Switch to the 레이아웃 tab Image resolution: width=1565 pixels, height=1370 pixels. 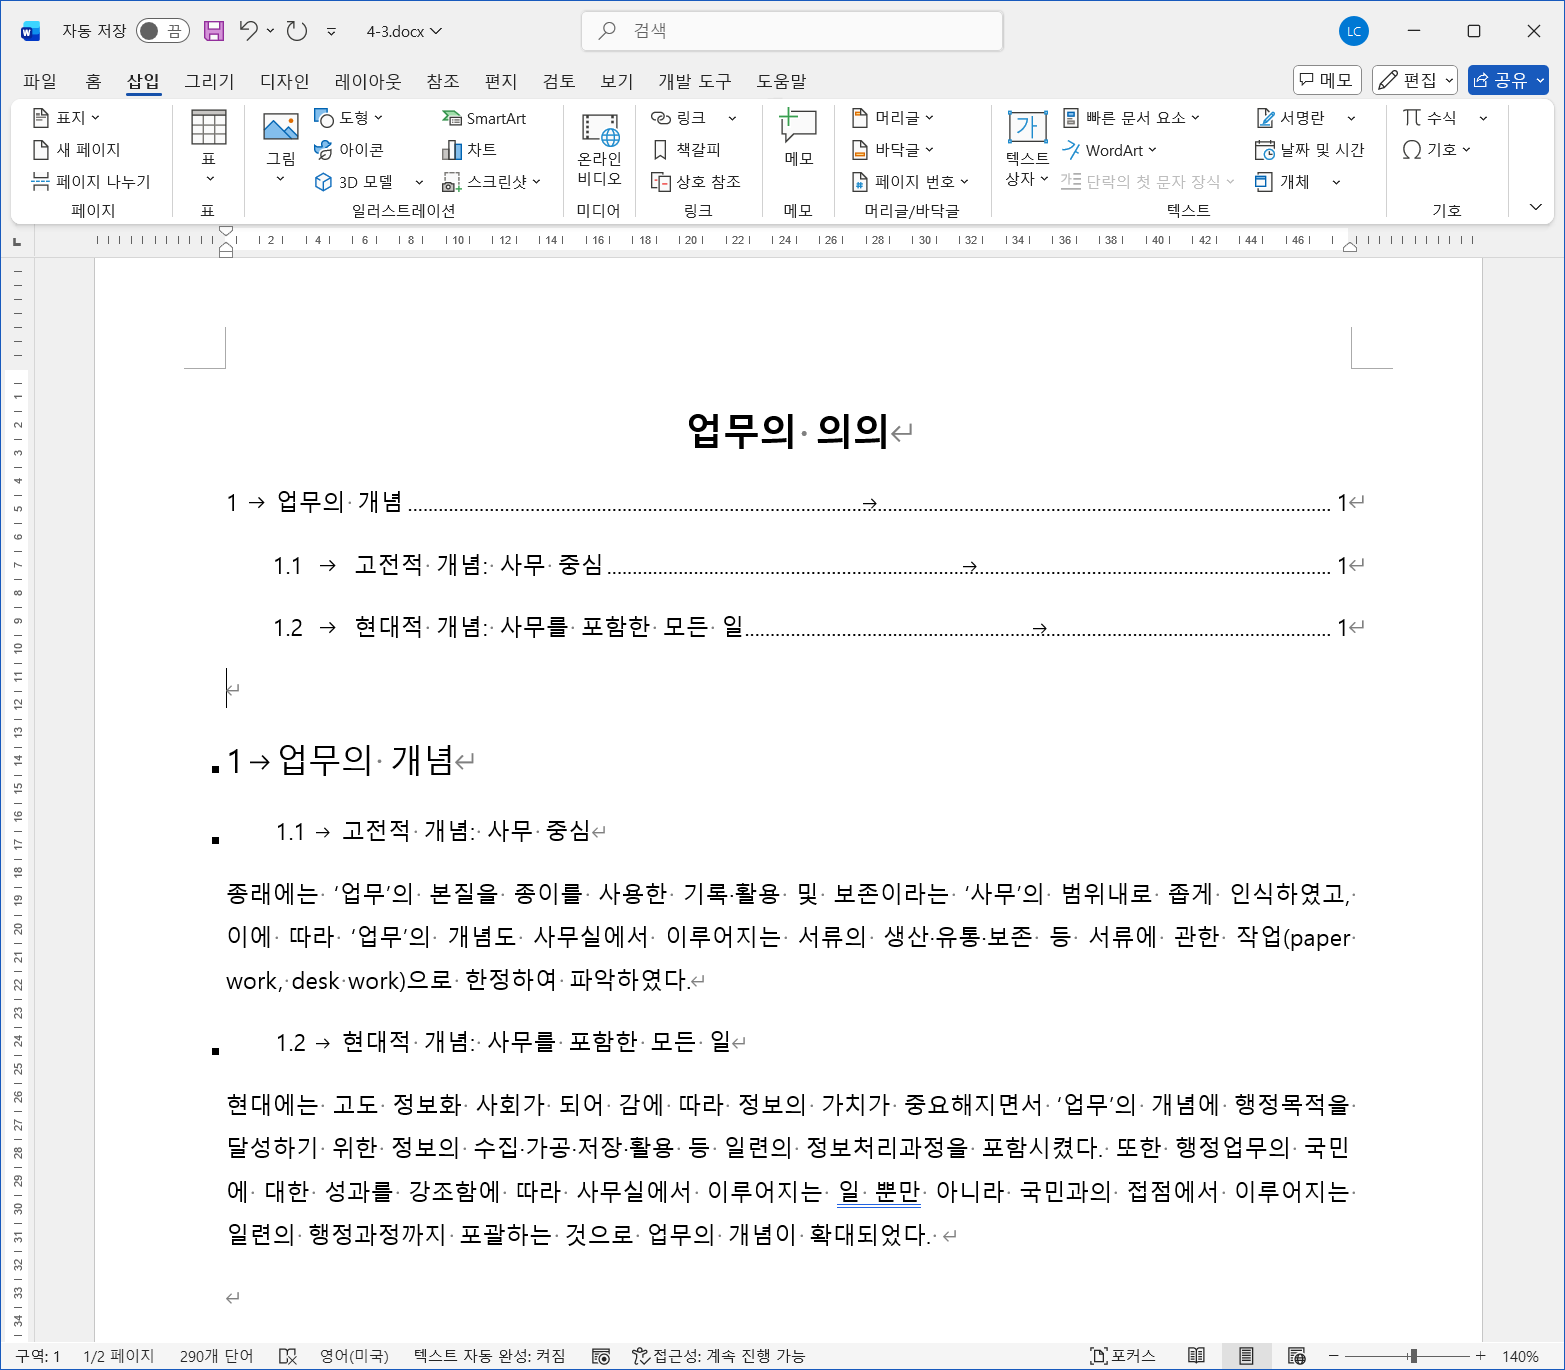click(x=367, y=81)
